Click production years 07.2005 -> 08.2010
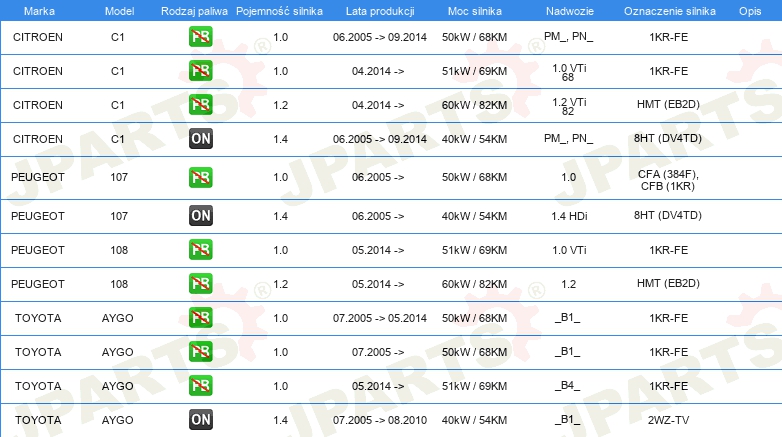This screenshot has height=437, width=782. [380, 420]
